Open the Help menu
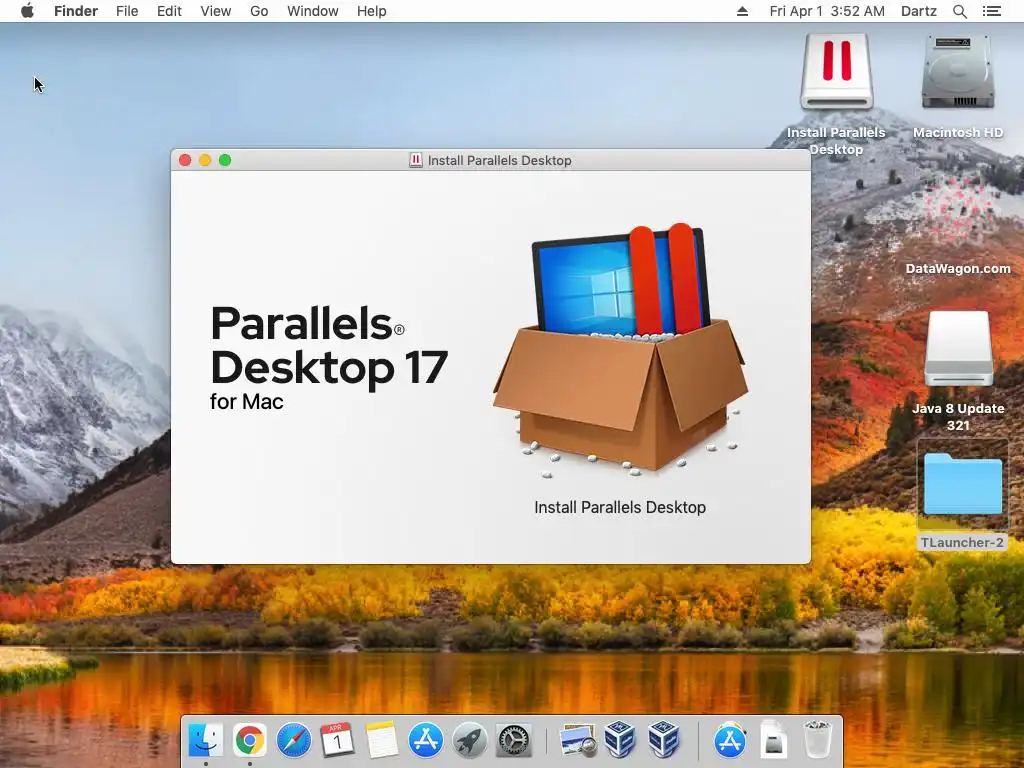Viewport: 1024px width, 768px height. [x=372, y=11]
